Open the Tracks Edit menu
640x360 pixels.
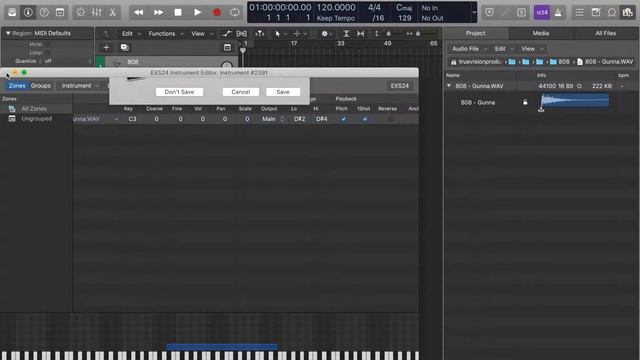131,33
